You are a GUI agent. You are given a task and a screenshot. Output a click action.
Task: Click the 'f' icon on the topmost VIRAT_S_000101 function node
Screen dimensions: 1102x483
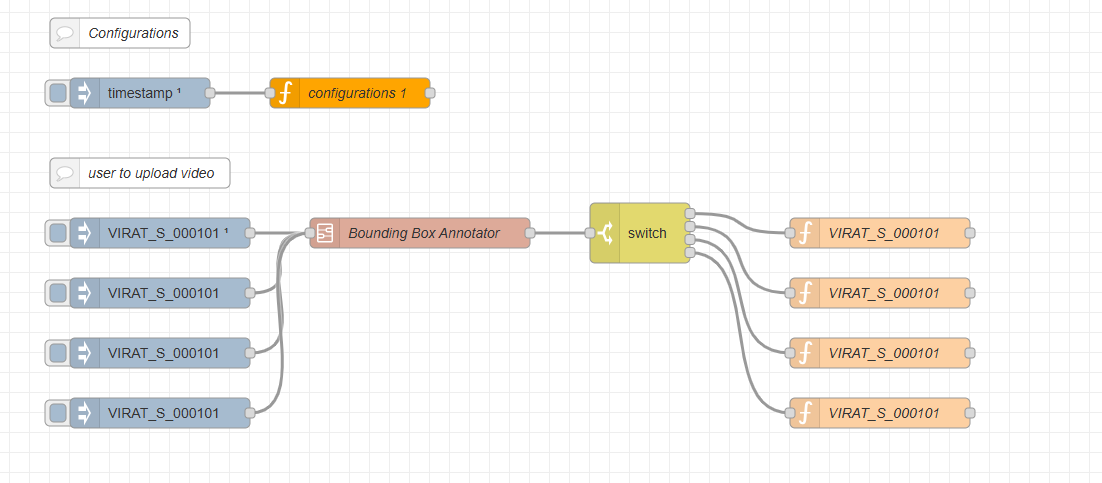[x=805, y=233]
